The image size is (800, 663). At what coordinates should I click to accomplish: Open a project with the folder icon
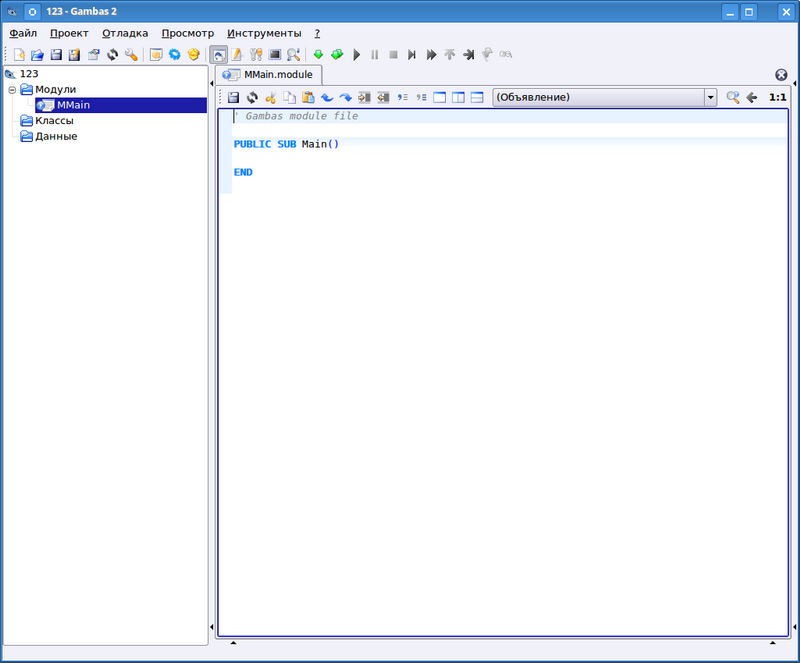[37, 54]
